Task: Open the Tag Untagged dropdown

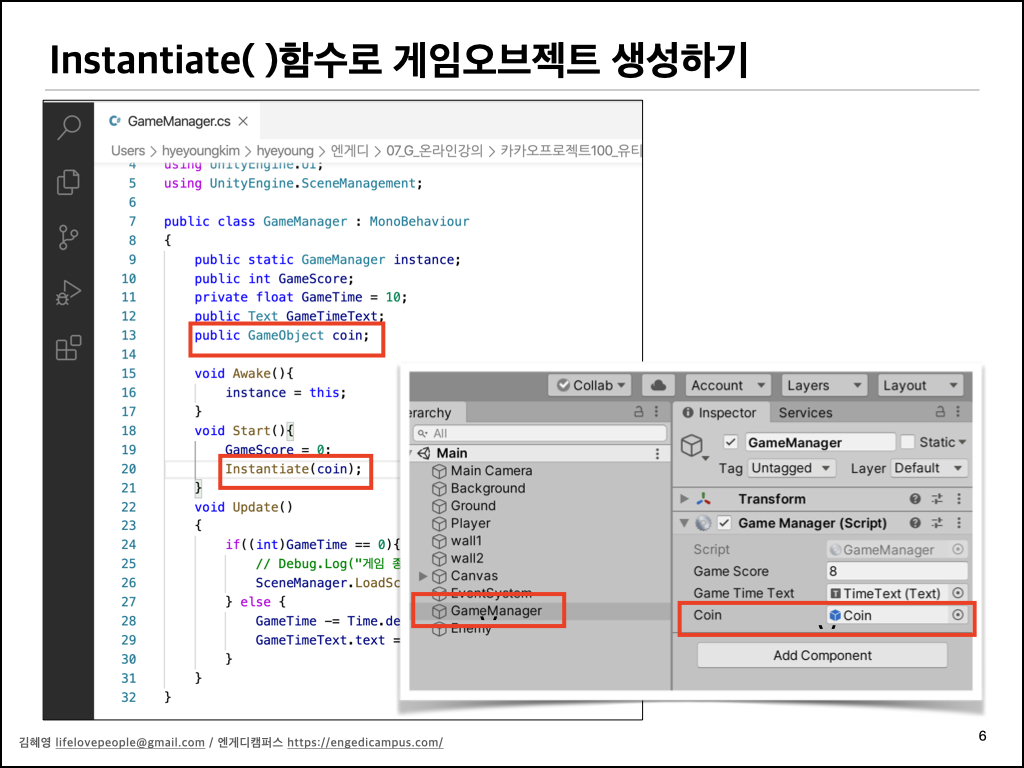Action: click(x=792, y=468)
